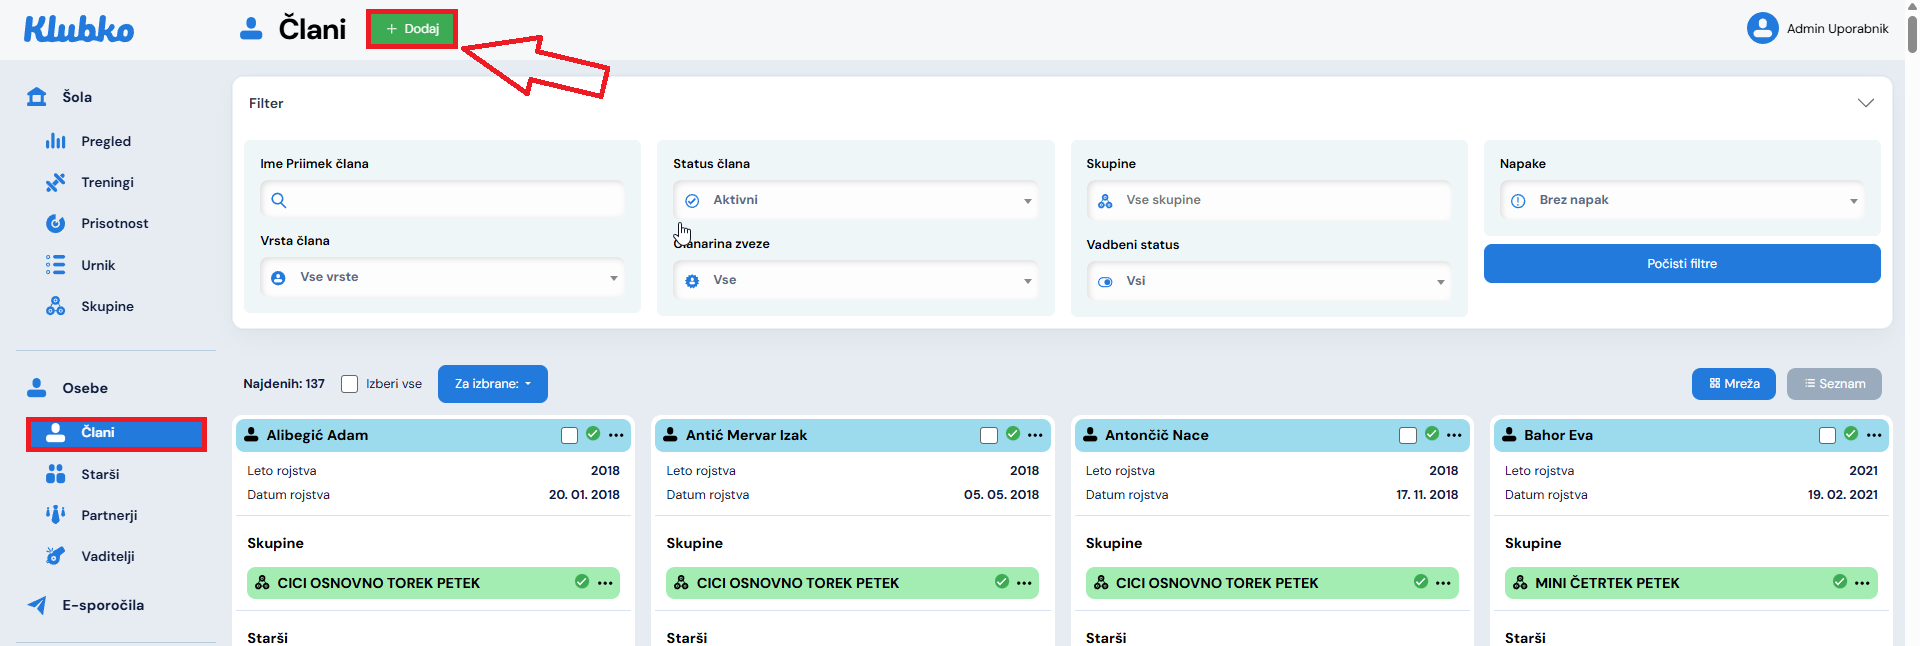This screenshot has height=646, width=1920.
Task: Go to Urnik in the sidebar
Action: tap(98, 265)
